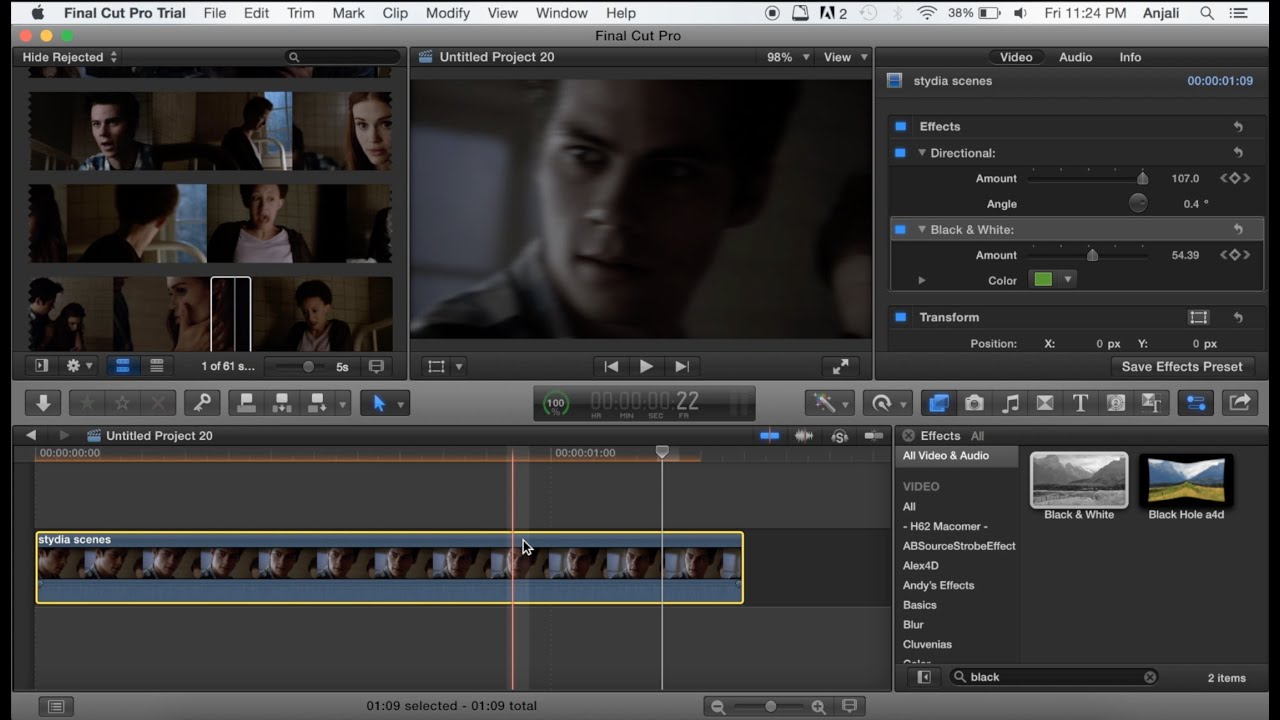Collapse the Directional effect parameters
Viewport: 1280px width, 720px height.
[x=922, y=153]
